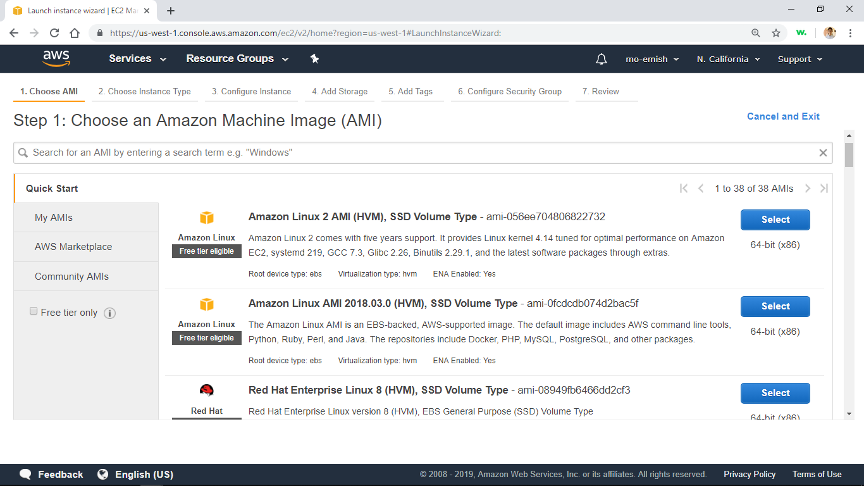Open the Terms of Use link
The image size is (864, 487).
(x=817, y=474)
